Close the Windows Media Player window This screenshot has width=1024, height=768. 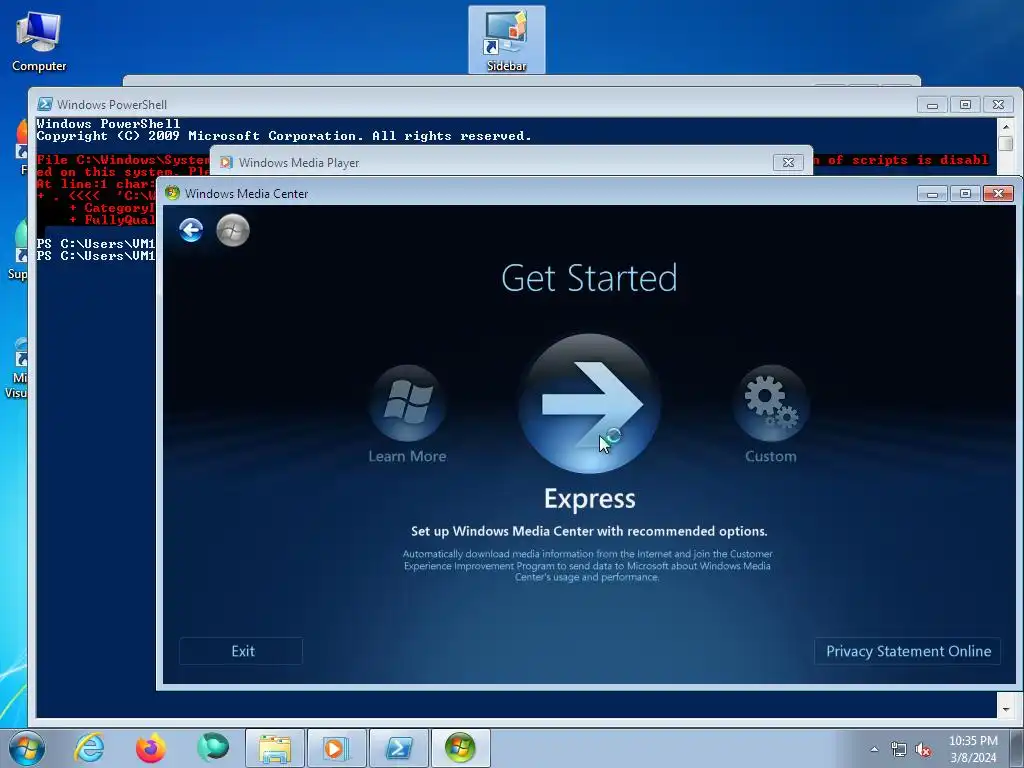788,163
